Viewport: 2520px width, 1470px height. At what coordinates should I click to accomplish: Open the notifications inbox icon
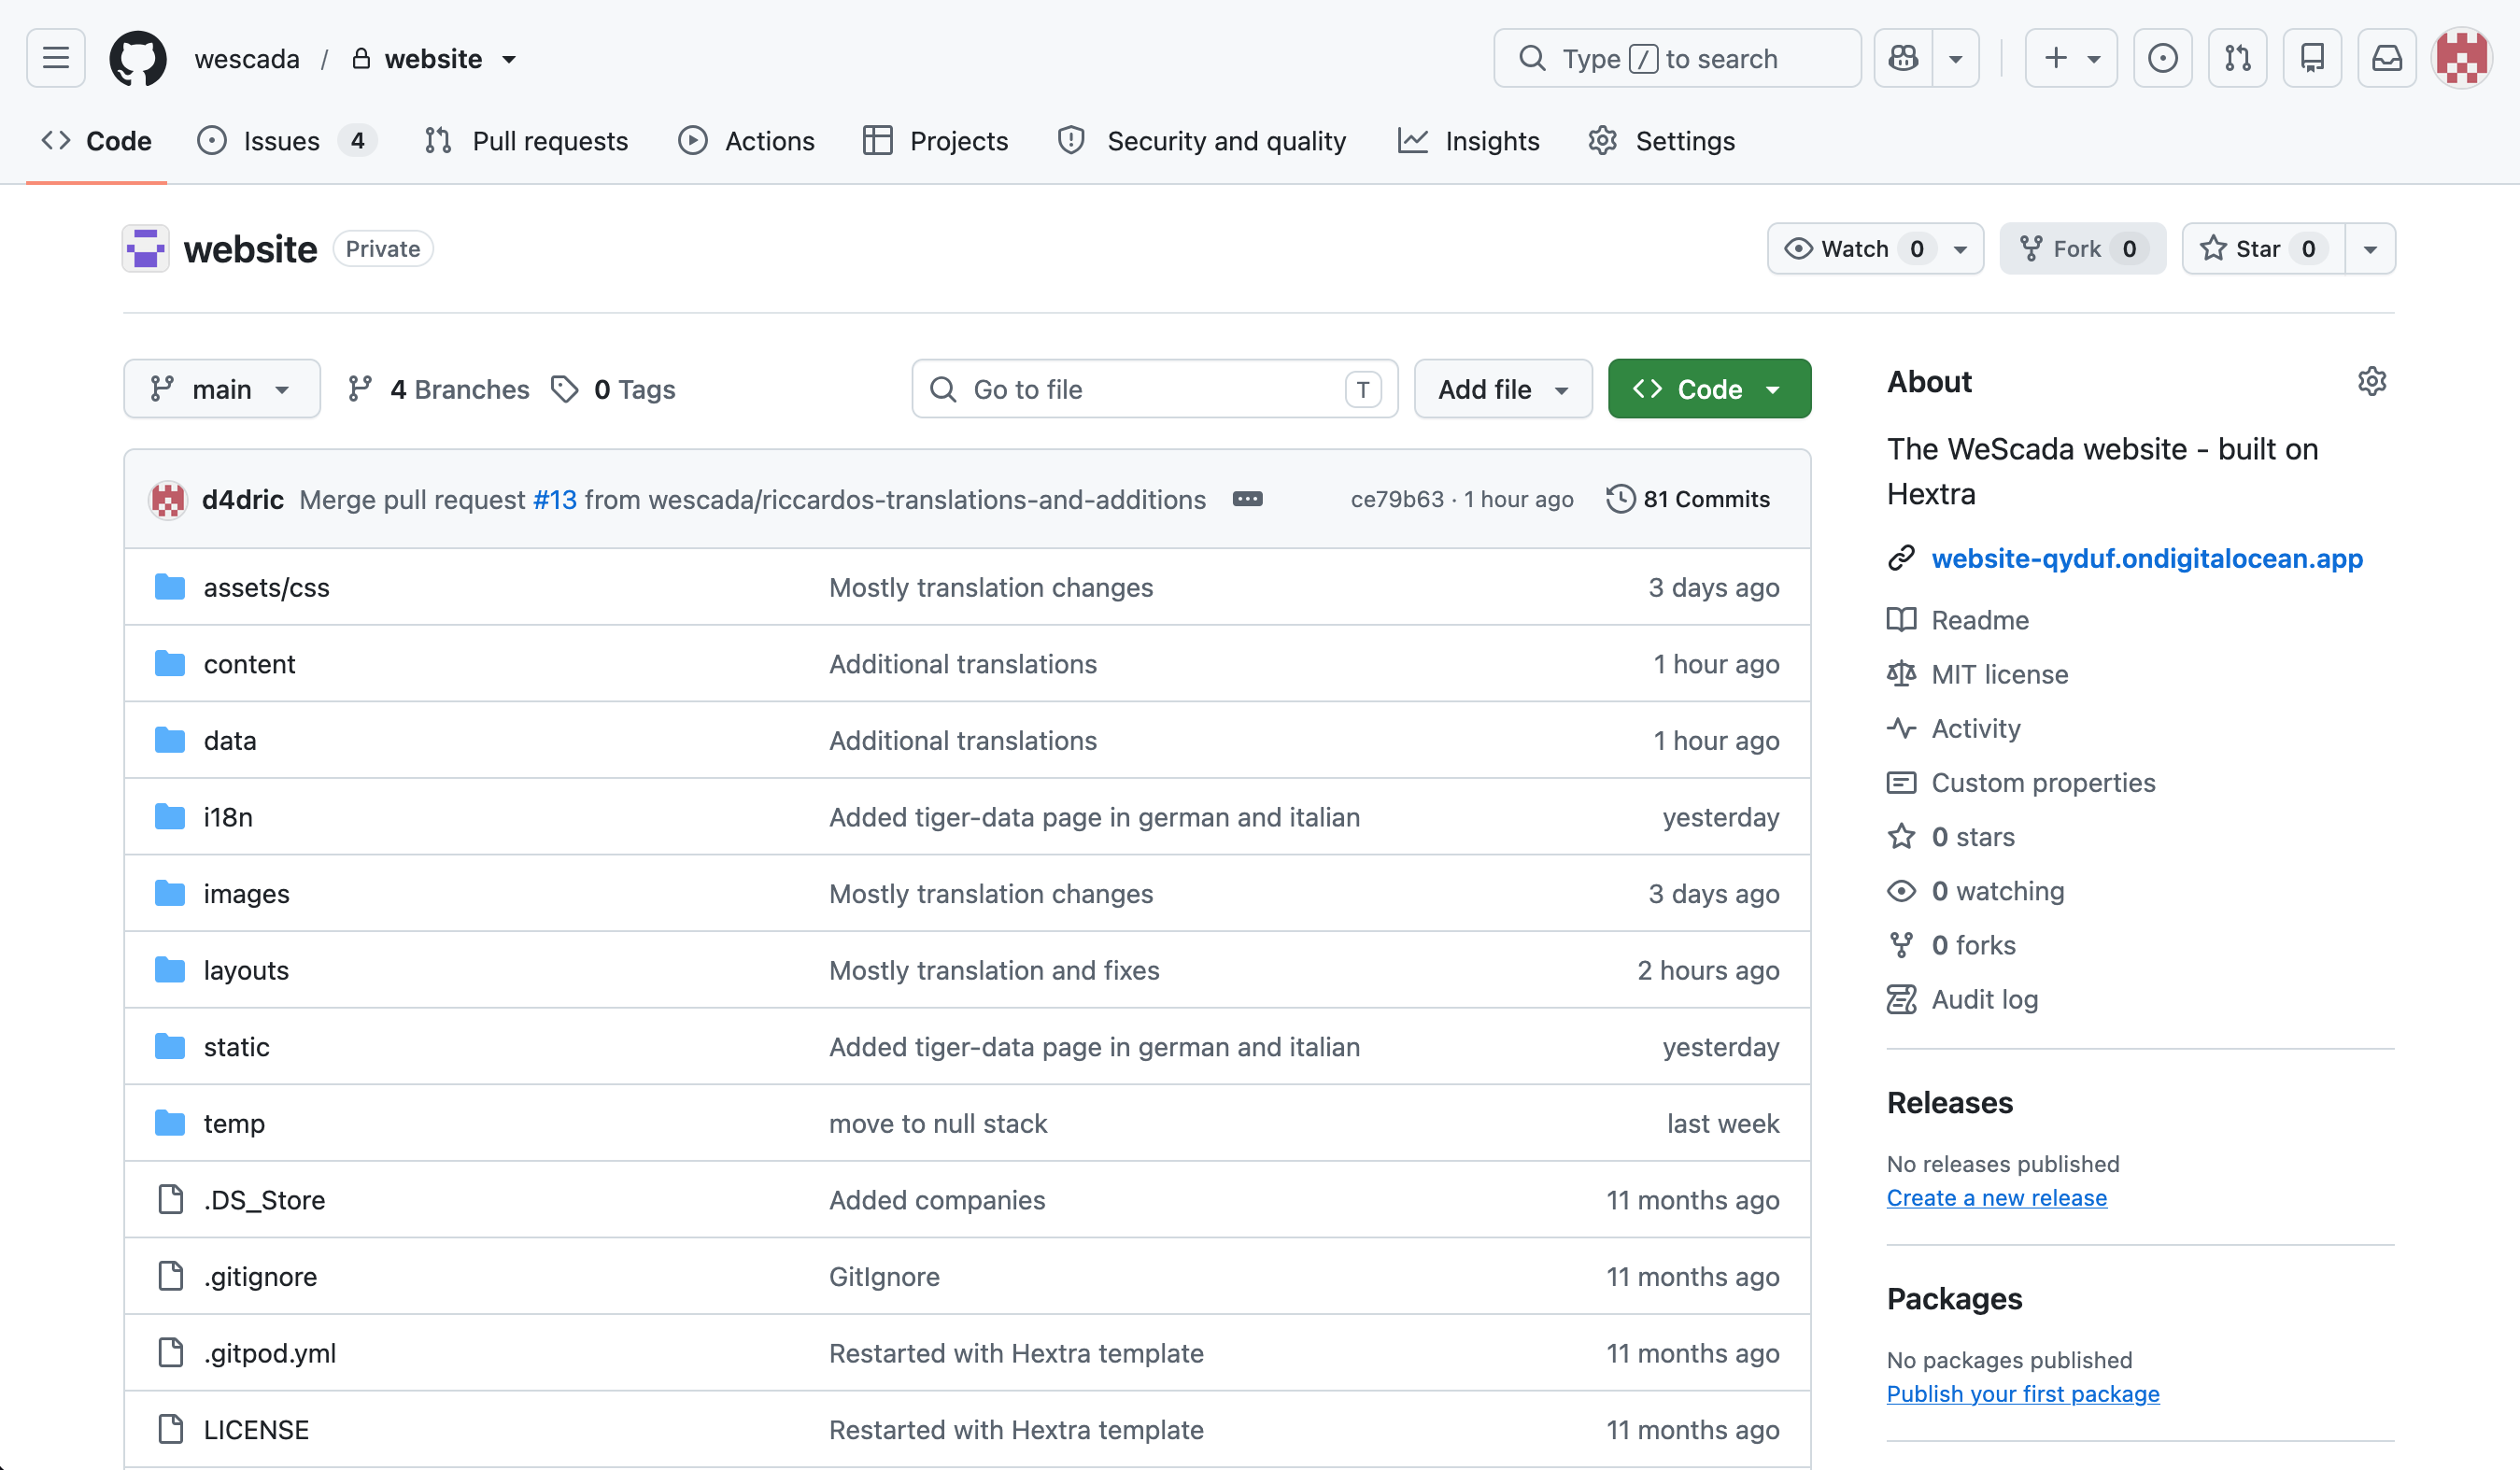click(x=2387, y=58)
